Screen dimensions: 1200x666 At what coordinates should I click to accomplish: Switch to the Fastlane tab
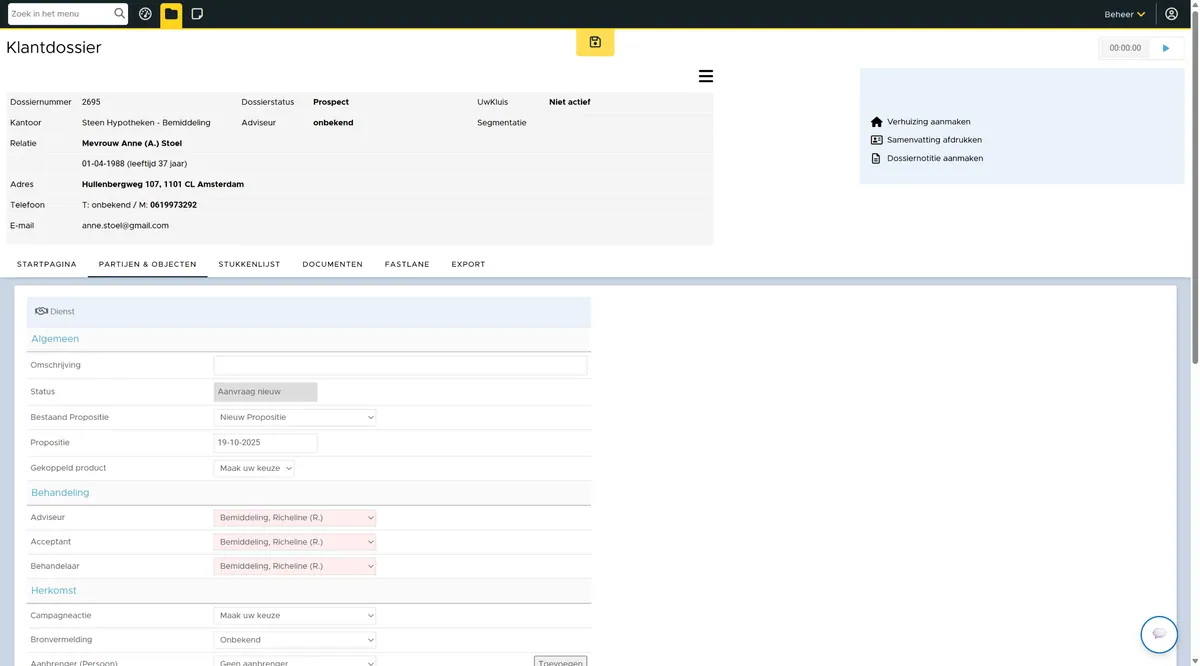coord(407,264)
